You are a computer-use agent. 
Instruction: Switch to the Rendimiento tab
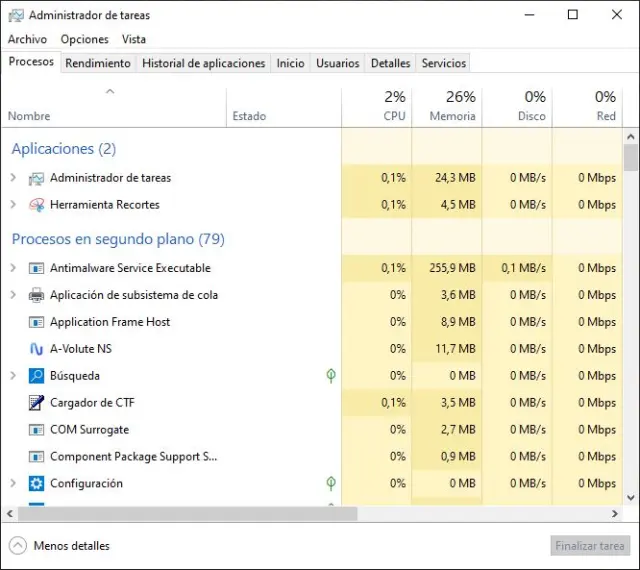pos(98,63)
